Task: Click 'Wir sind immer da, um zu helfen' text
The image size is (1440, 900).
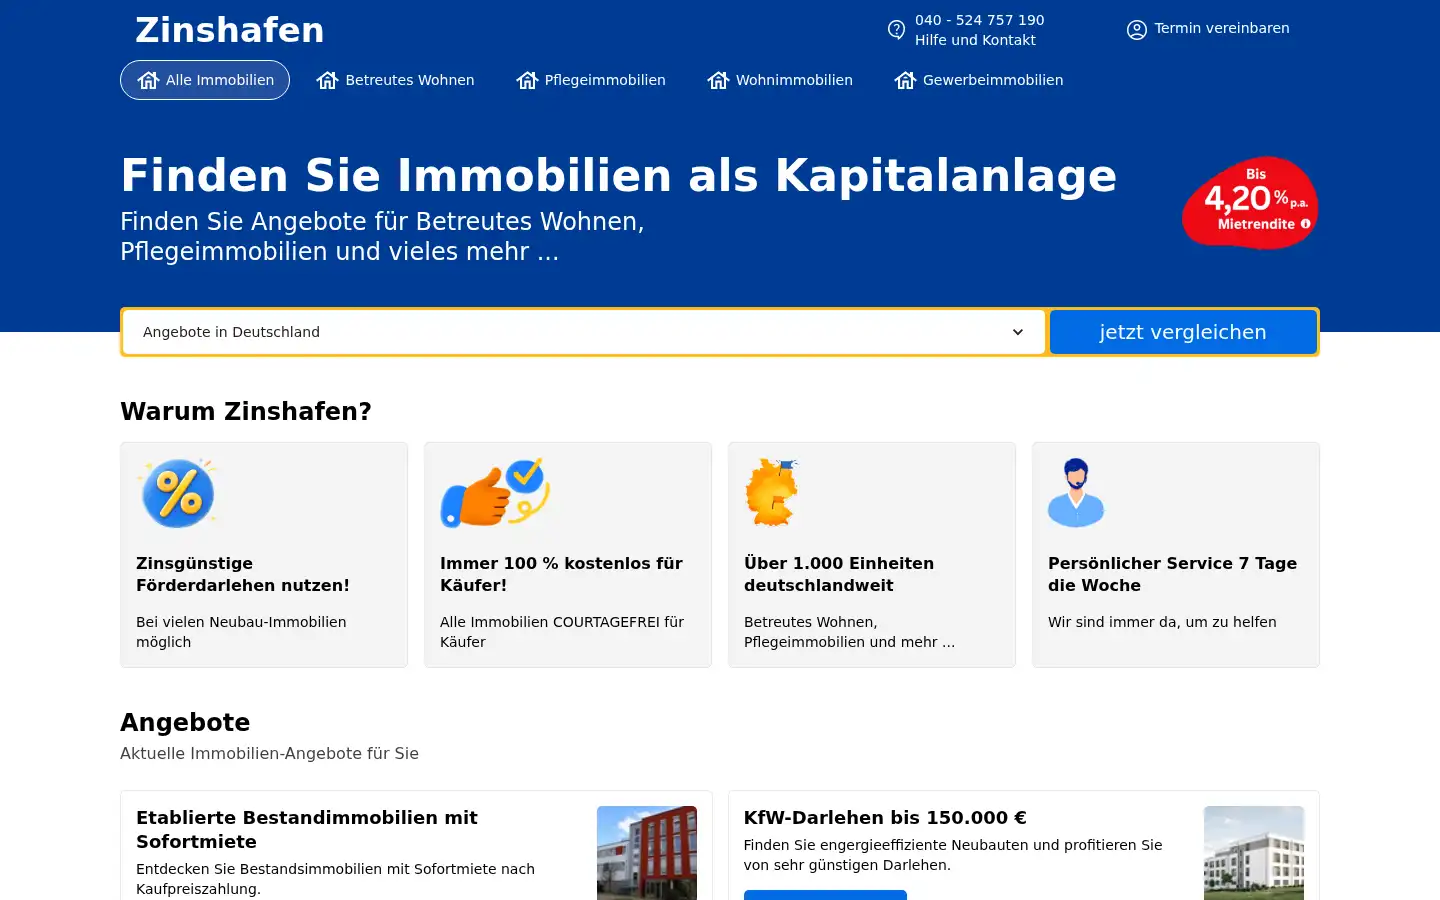Action: 1162,622
